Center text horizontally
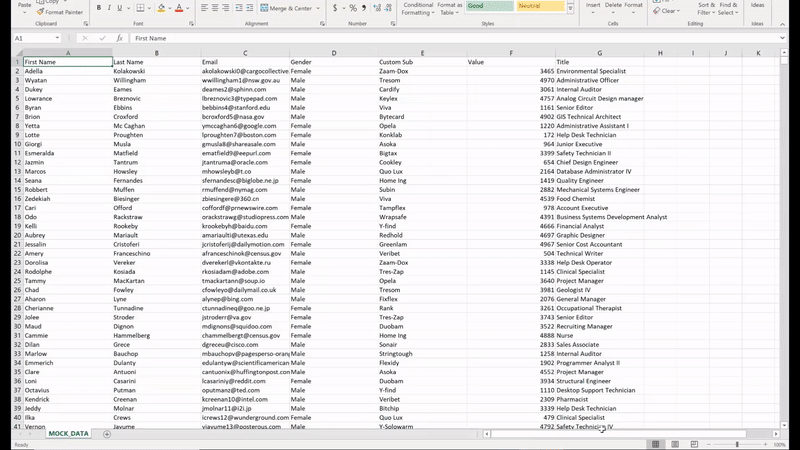This screenshot has width=800, height=450. (215, 8)
